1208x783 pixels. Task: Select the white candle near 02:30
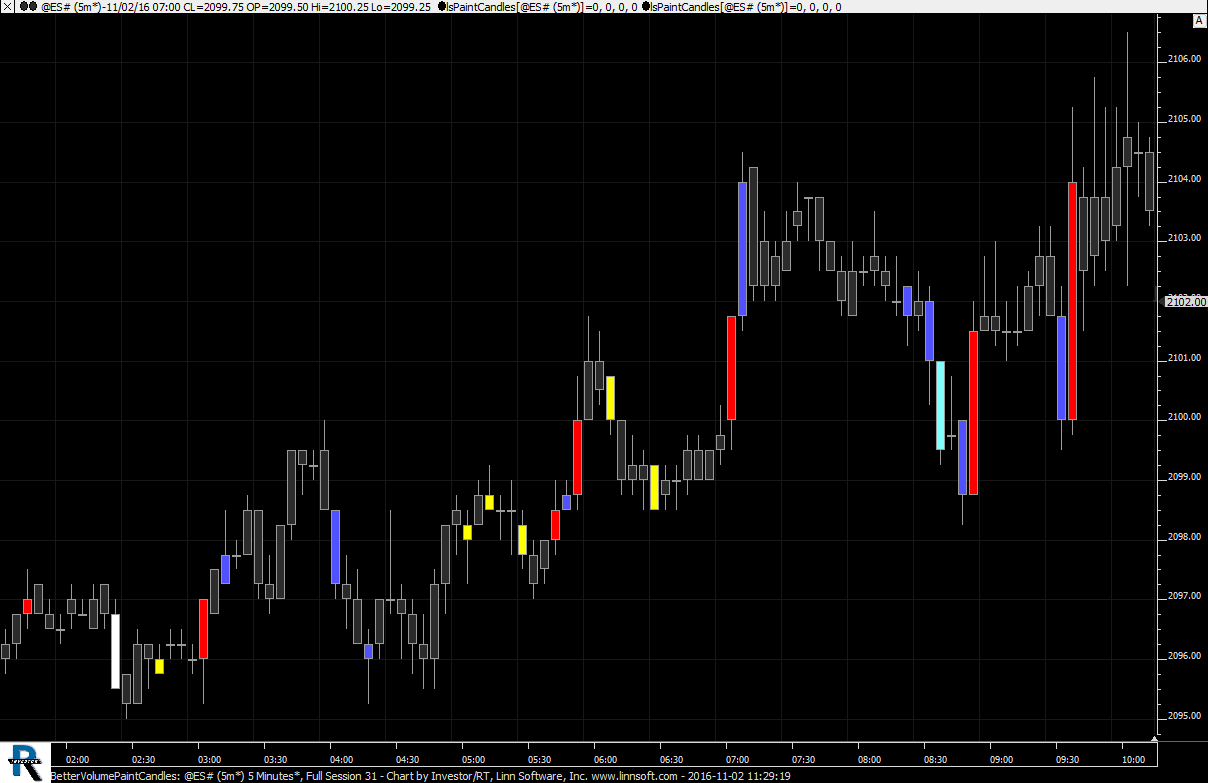pyautogui.click(x=115, y=651)
